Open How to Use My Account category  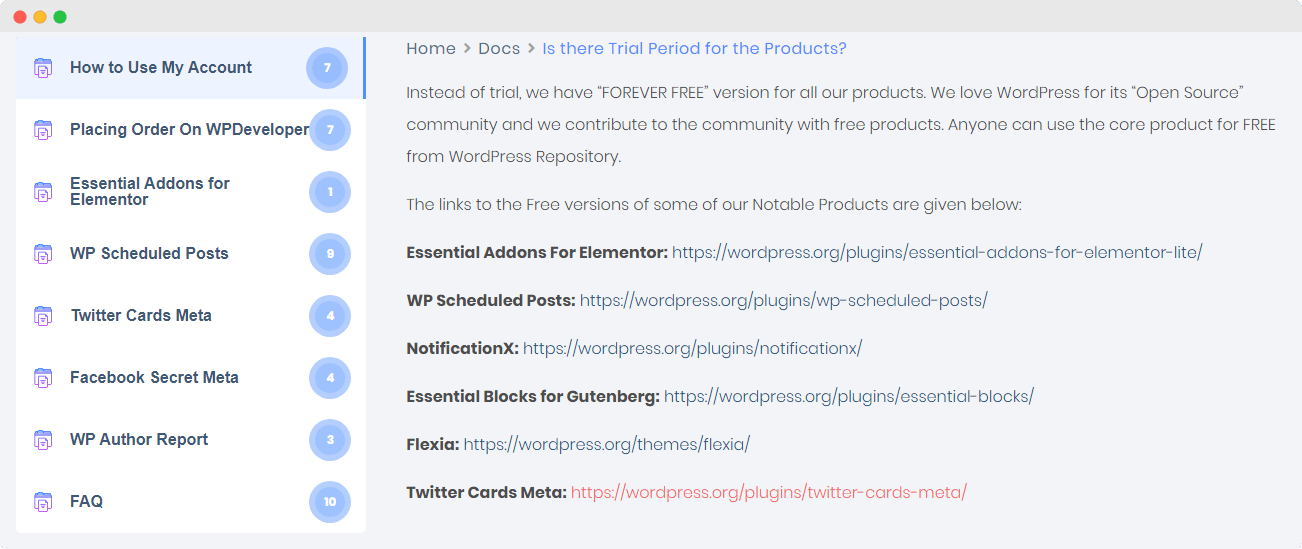[x=161, y=68]
